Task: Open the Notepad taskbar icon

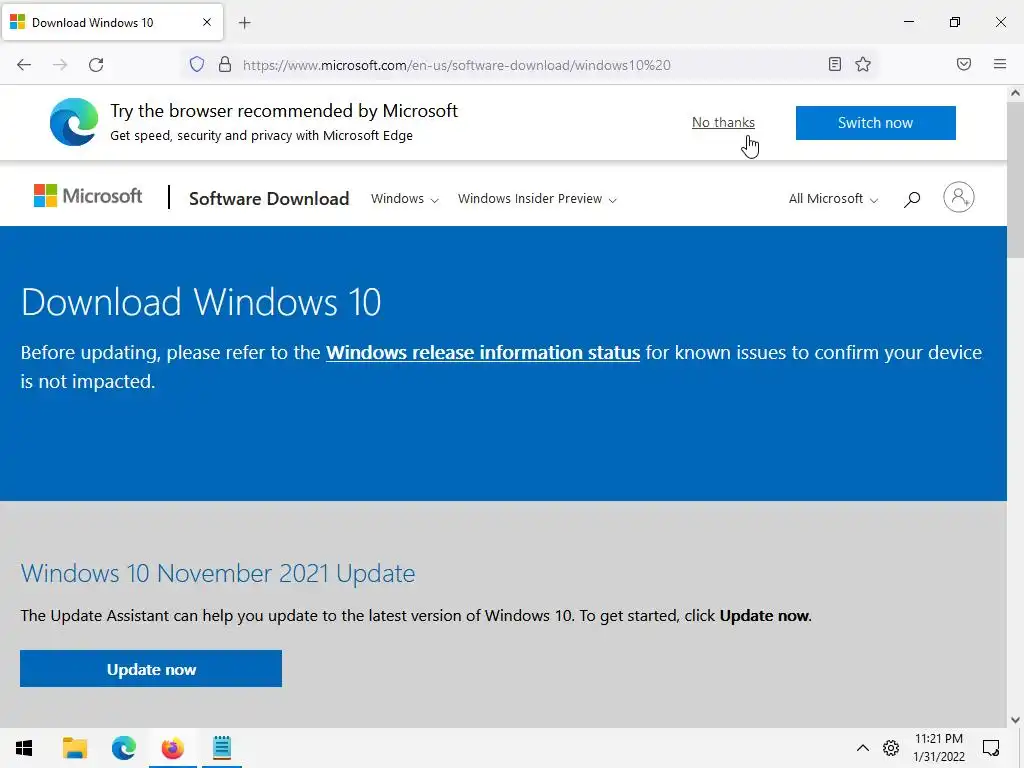Action: pos(222,748)
